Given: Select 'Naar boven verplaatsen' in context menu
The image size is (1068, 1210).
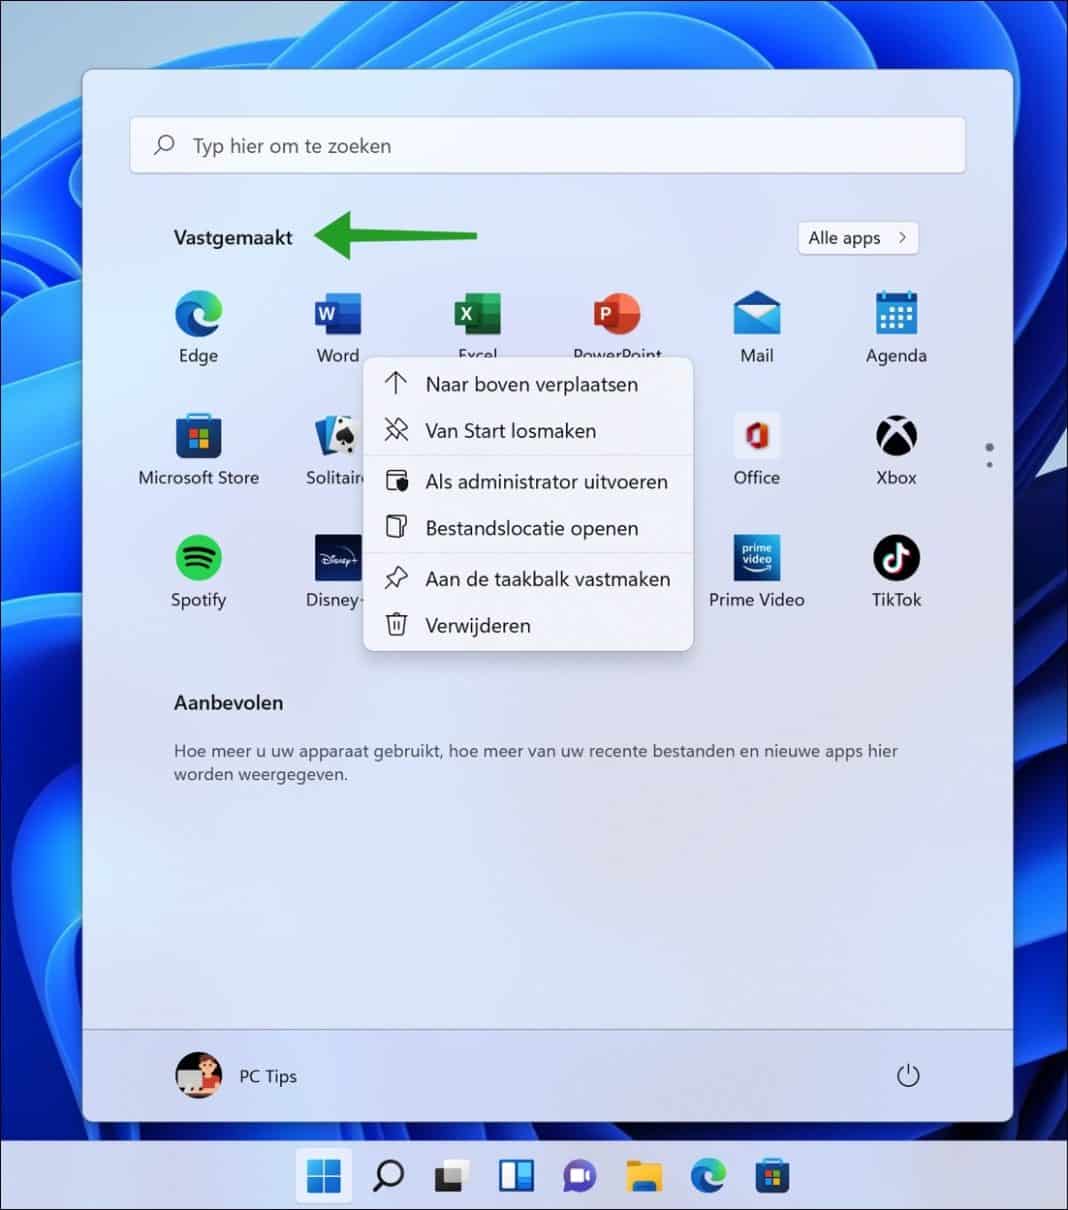Looking at the screenshot, I should (530, 384).
